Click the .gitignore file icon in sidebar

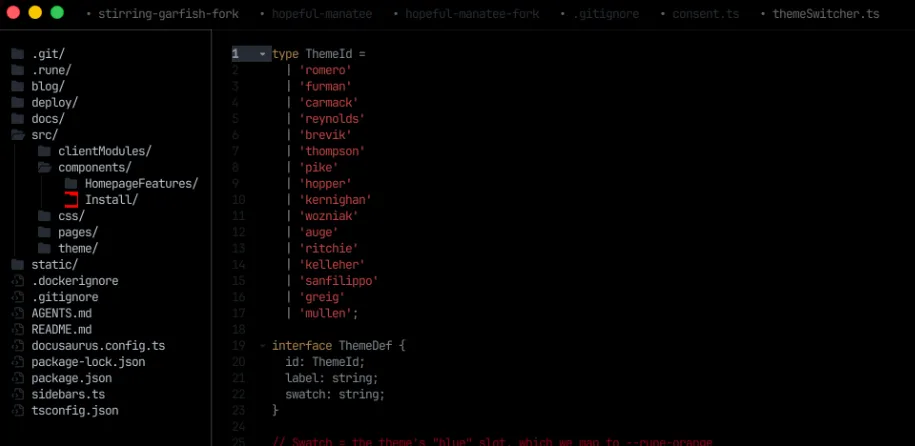tap(18, 297)
